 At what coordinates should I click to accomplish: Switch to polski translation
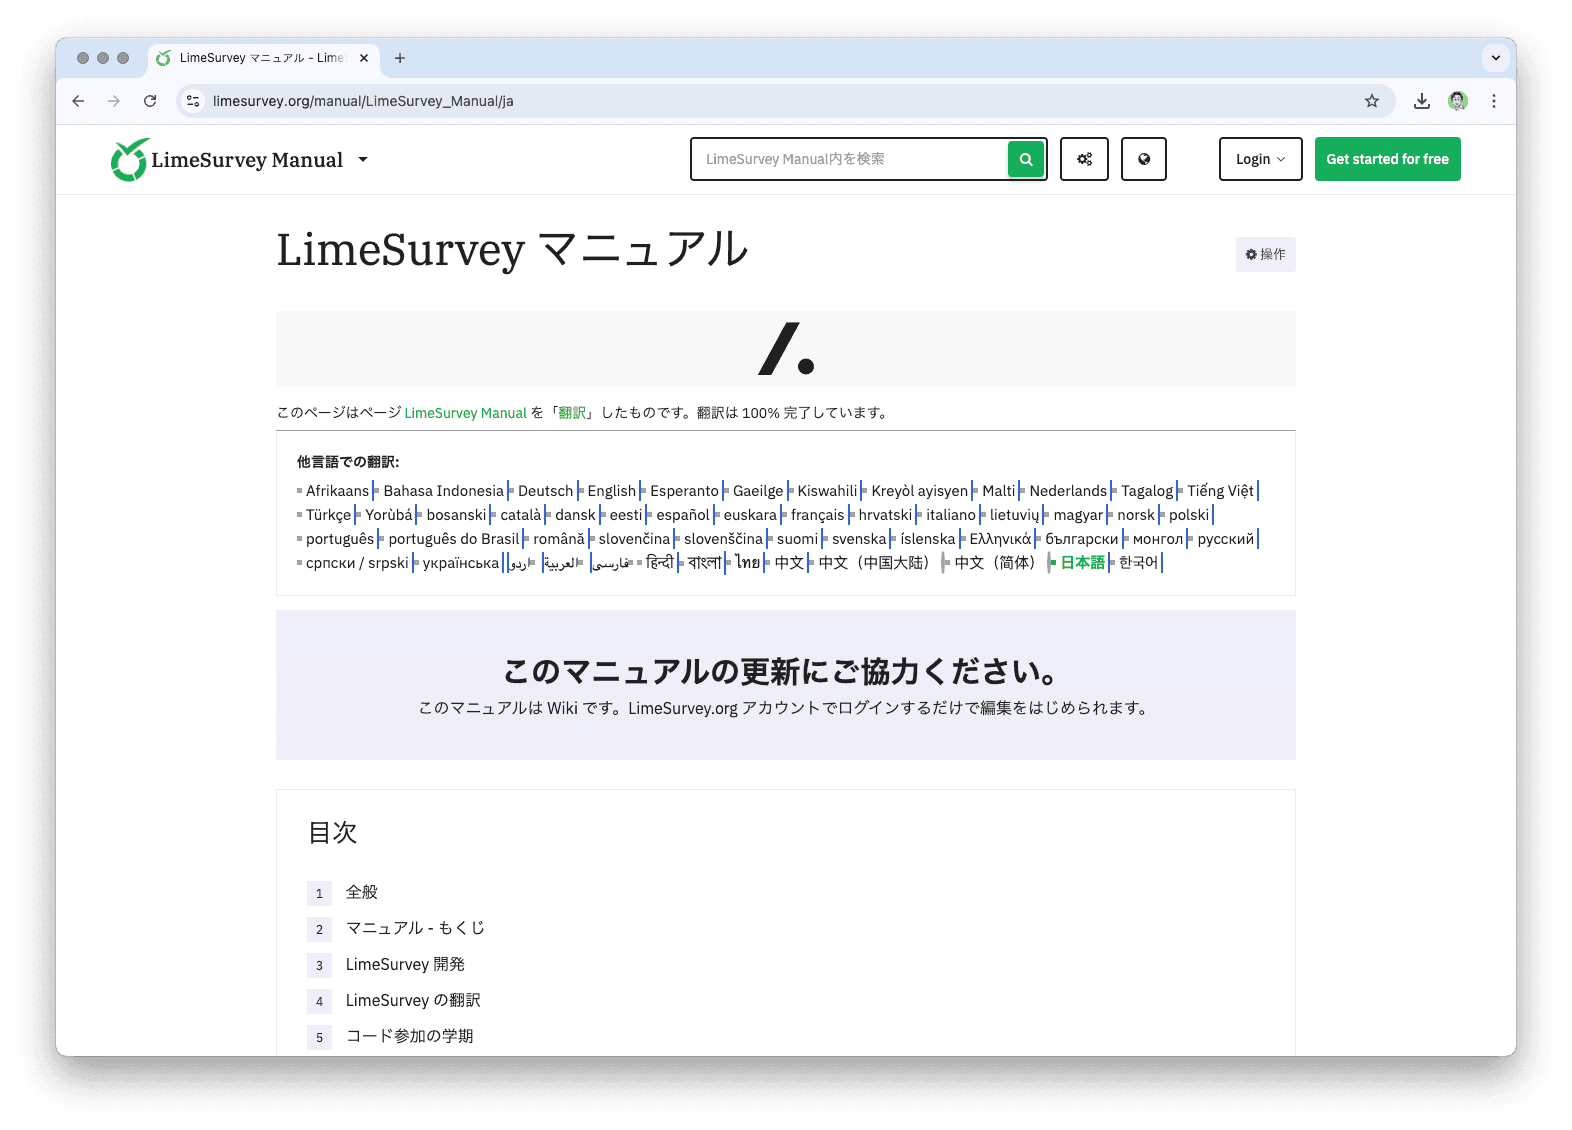click(x=1189, y=515)
